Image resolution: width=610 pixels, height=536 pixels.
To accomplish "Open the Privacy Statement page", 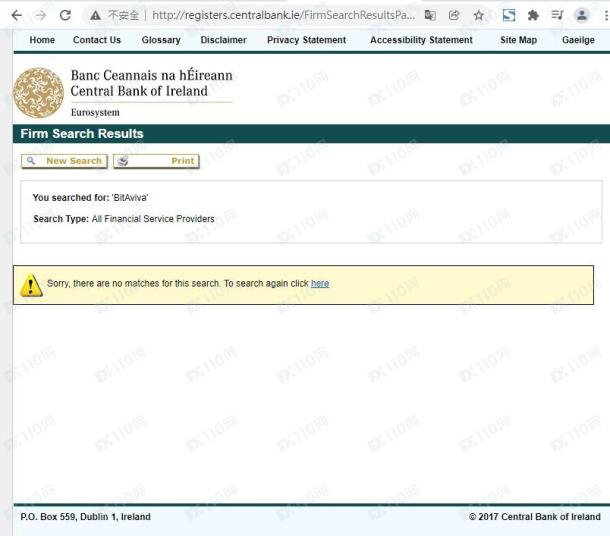I will pos(307,40).
